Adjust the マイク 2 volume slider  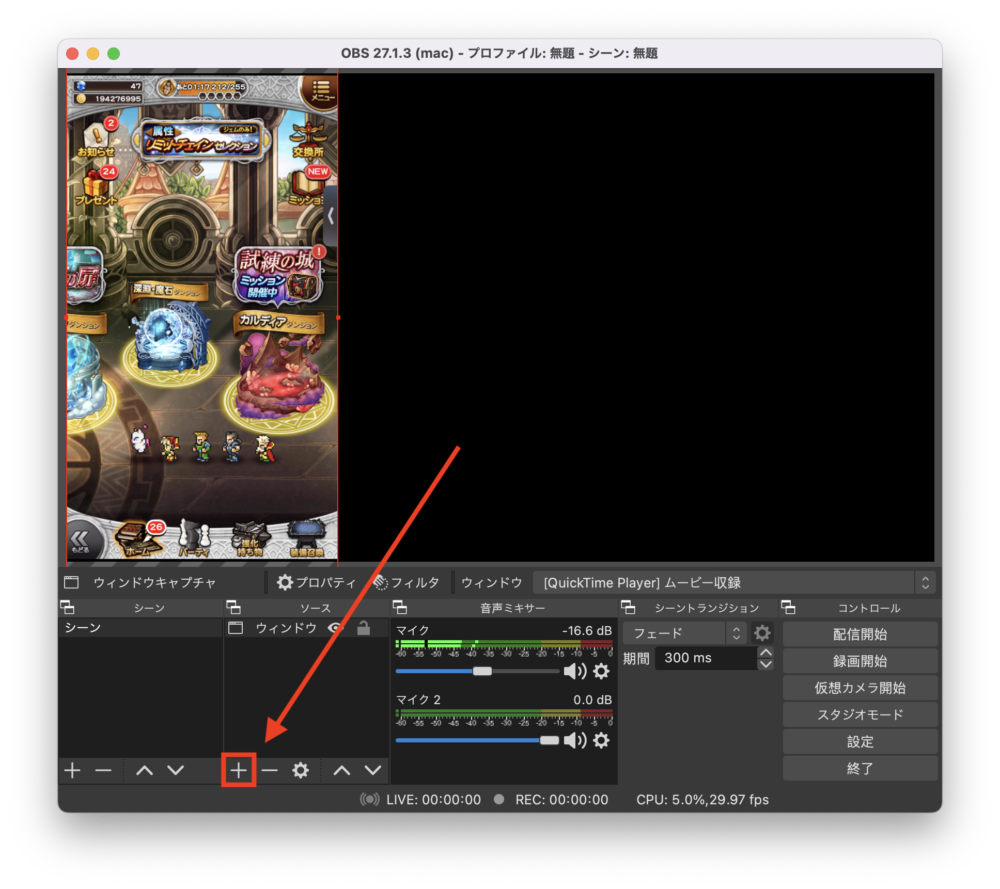[x=549, y=740]
